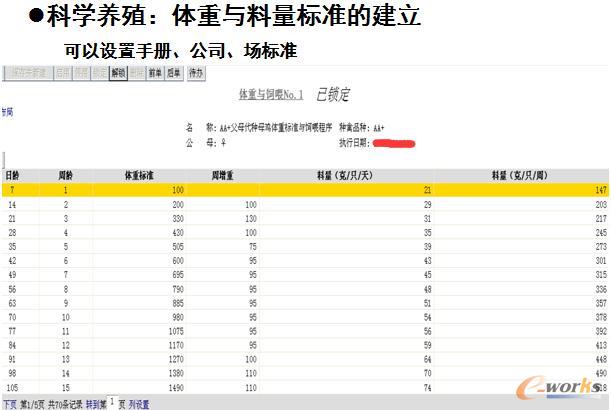Click the 体重标准 column header
The height and width of the screenshot is (410, 611).
tap(140, 174)
